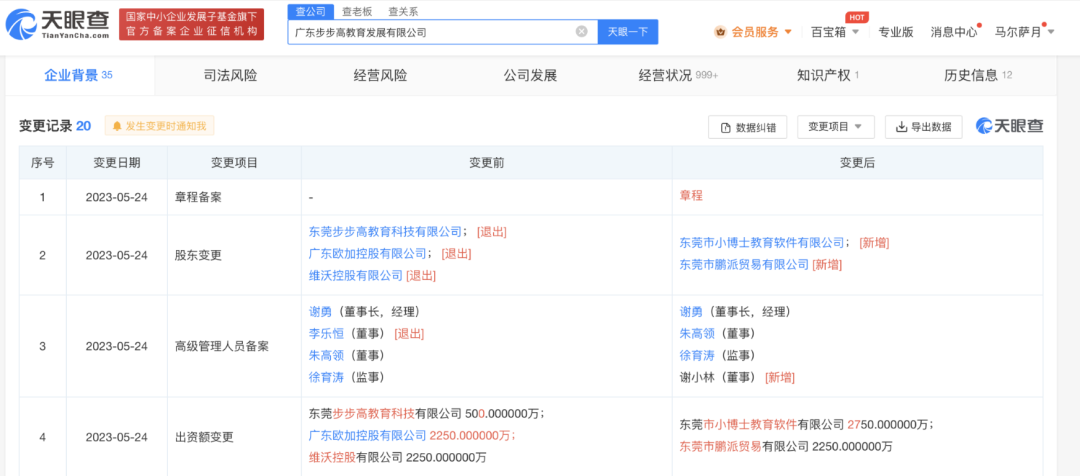This screenshot has width=1080, height=476.
Task: Select the 公司发展 tab
Action: click(530, 75)
